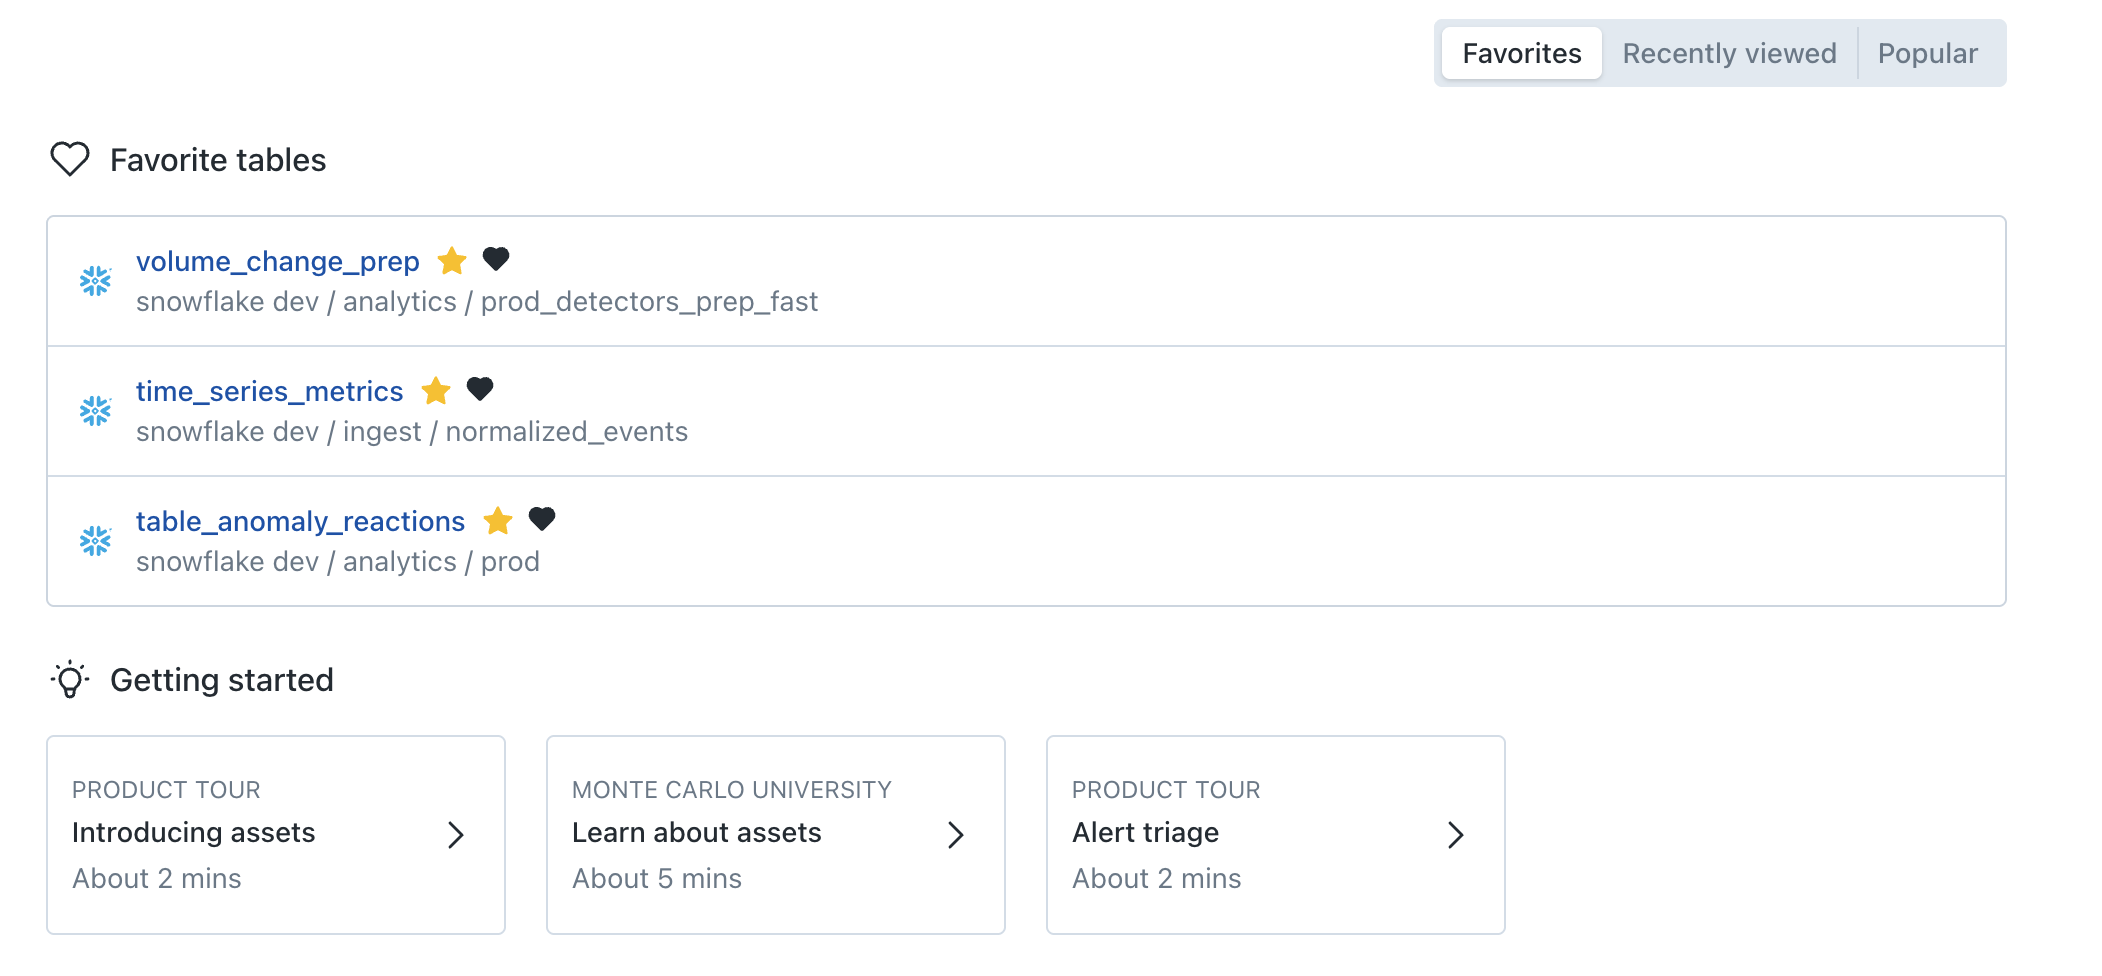Select the Popular tab
The width and height of the screenshot is (2102, 976).
[x=1927, y=53]
